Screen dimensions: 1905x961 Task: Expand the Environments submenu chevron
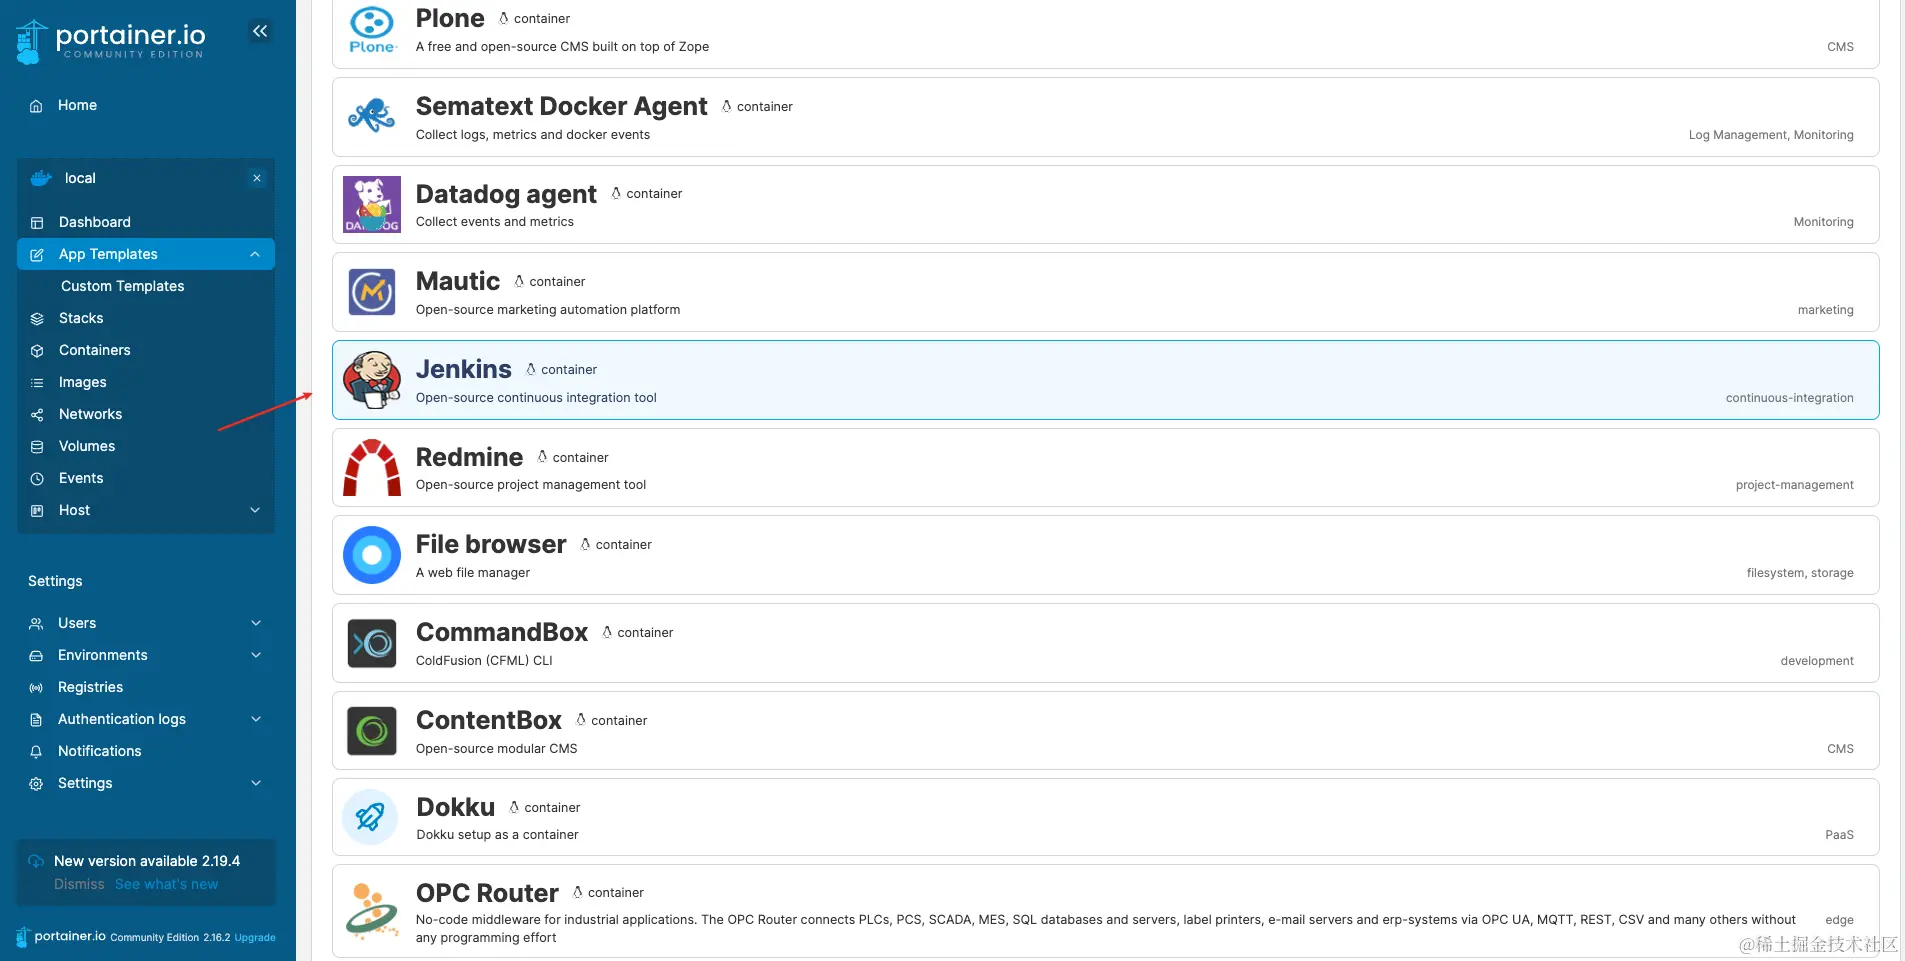pos(256,655)
